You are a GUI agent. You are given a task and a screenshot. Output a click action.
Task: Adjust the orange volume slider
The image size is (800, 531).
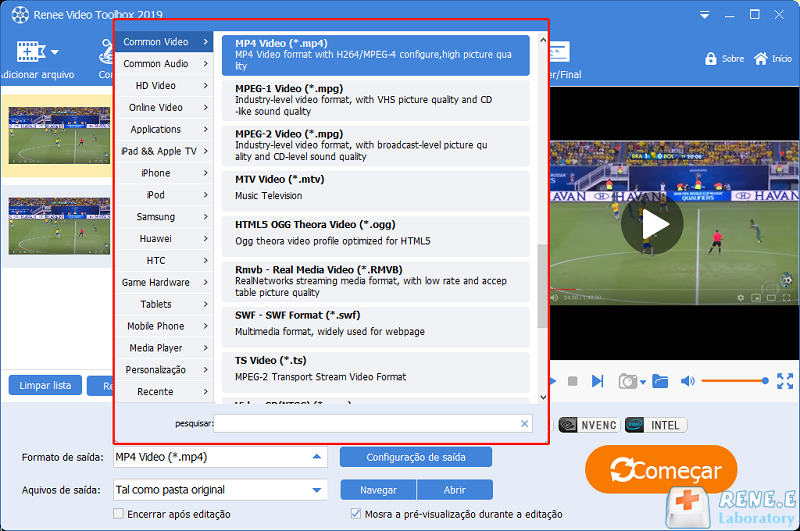coord(735,381)
